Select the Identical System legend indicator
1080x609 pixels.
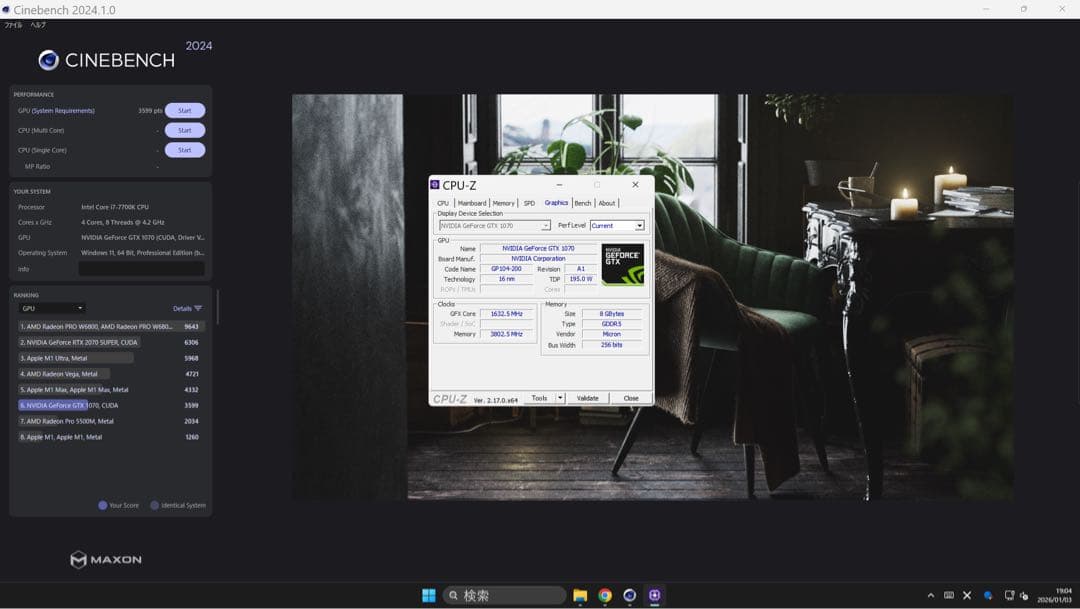(155, 505)
